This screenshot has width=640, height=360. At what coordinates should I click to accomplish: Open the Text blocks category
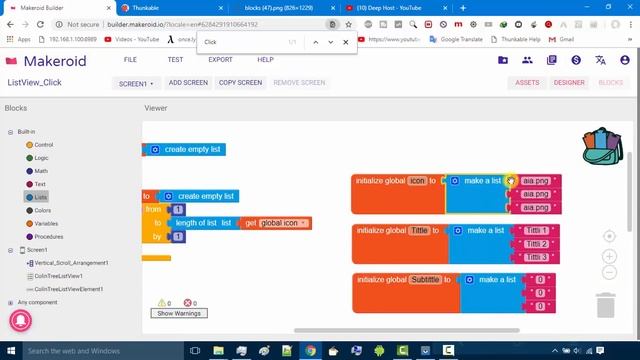[36, 184]
